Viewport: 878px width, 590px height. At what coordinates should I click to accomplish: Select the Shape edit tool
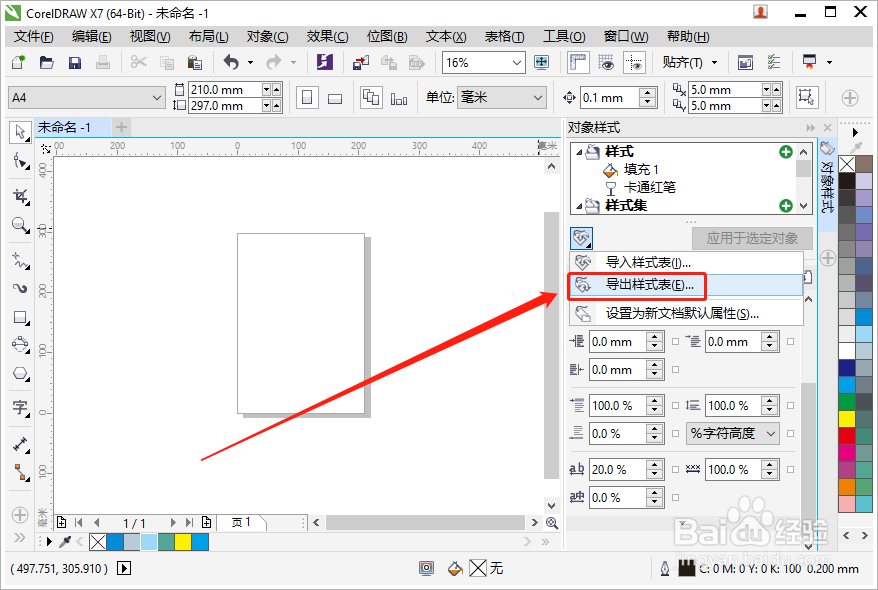click(x=20, y=162)
